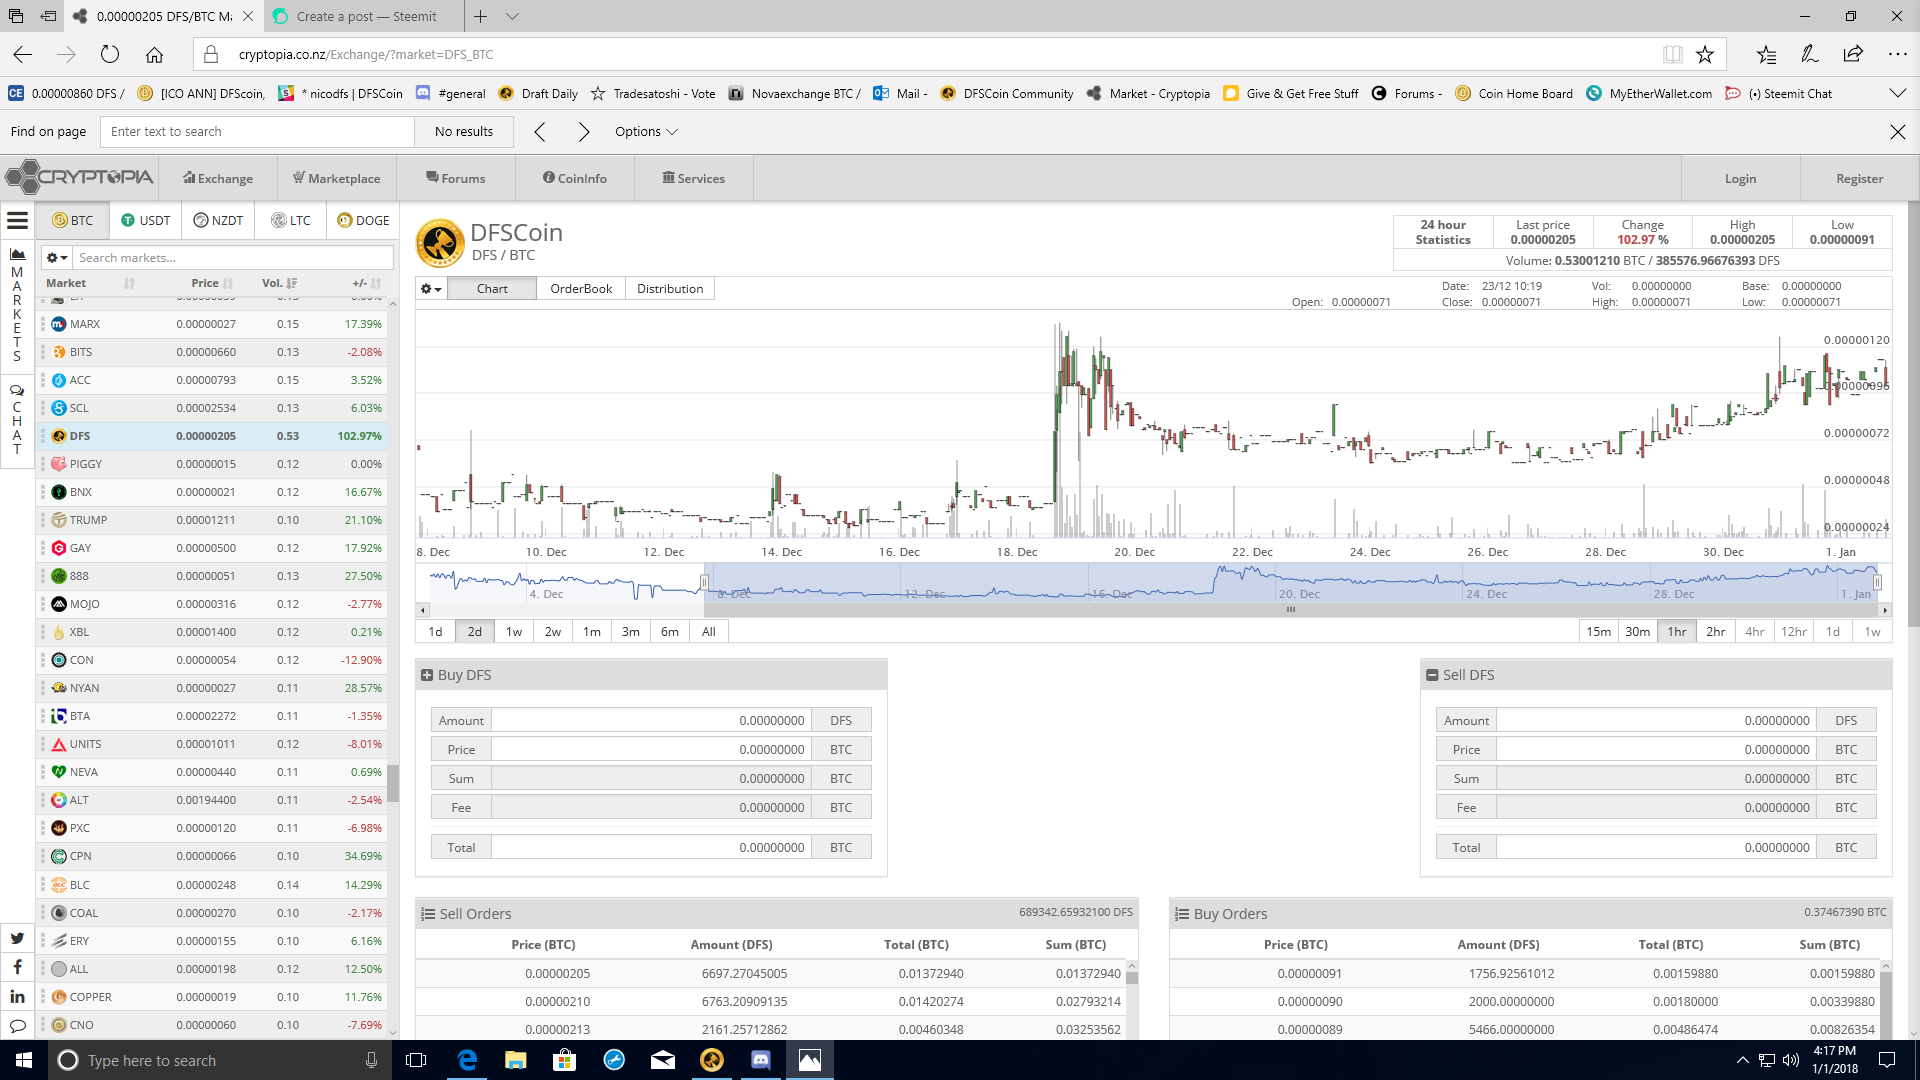This screenshot has width=1920, height=1080.
Task: Go to the next search result
Action: [584, 132]
